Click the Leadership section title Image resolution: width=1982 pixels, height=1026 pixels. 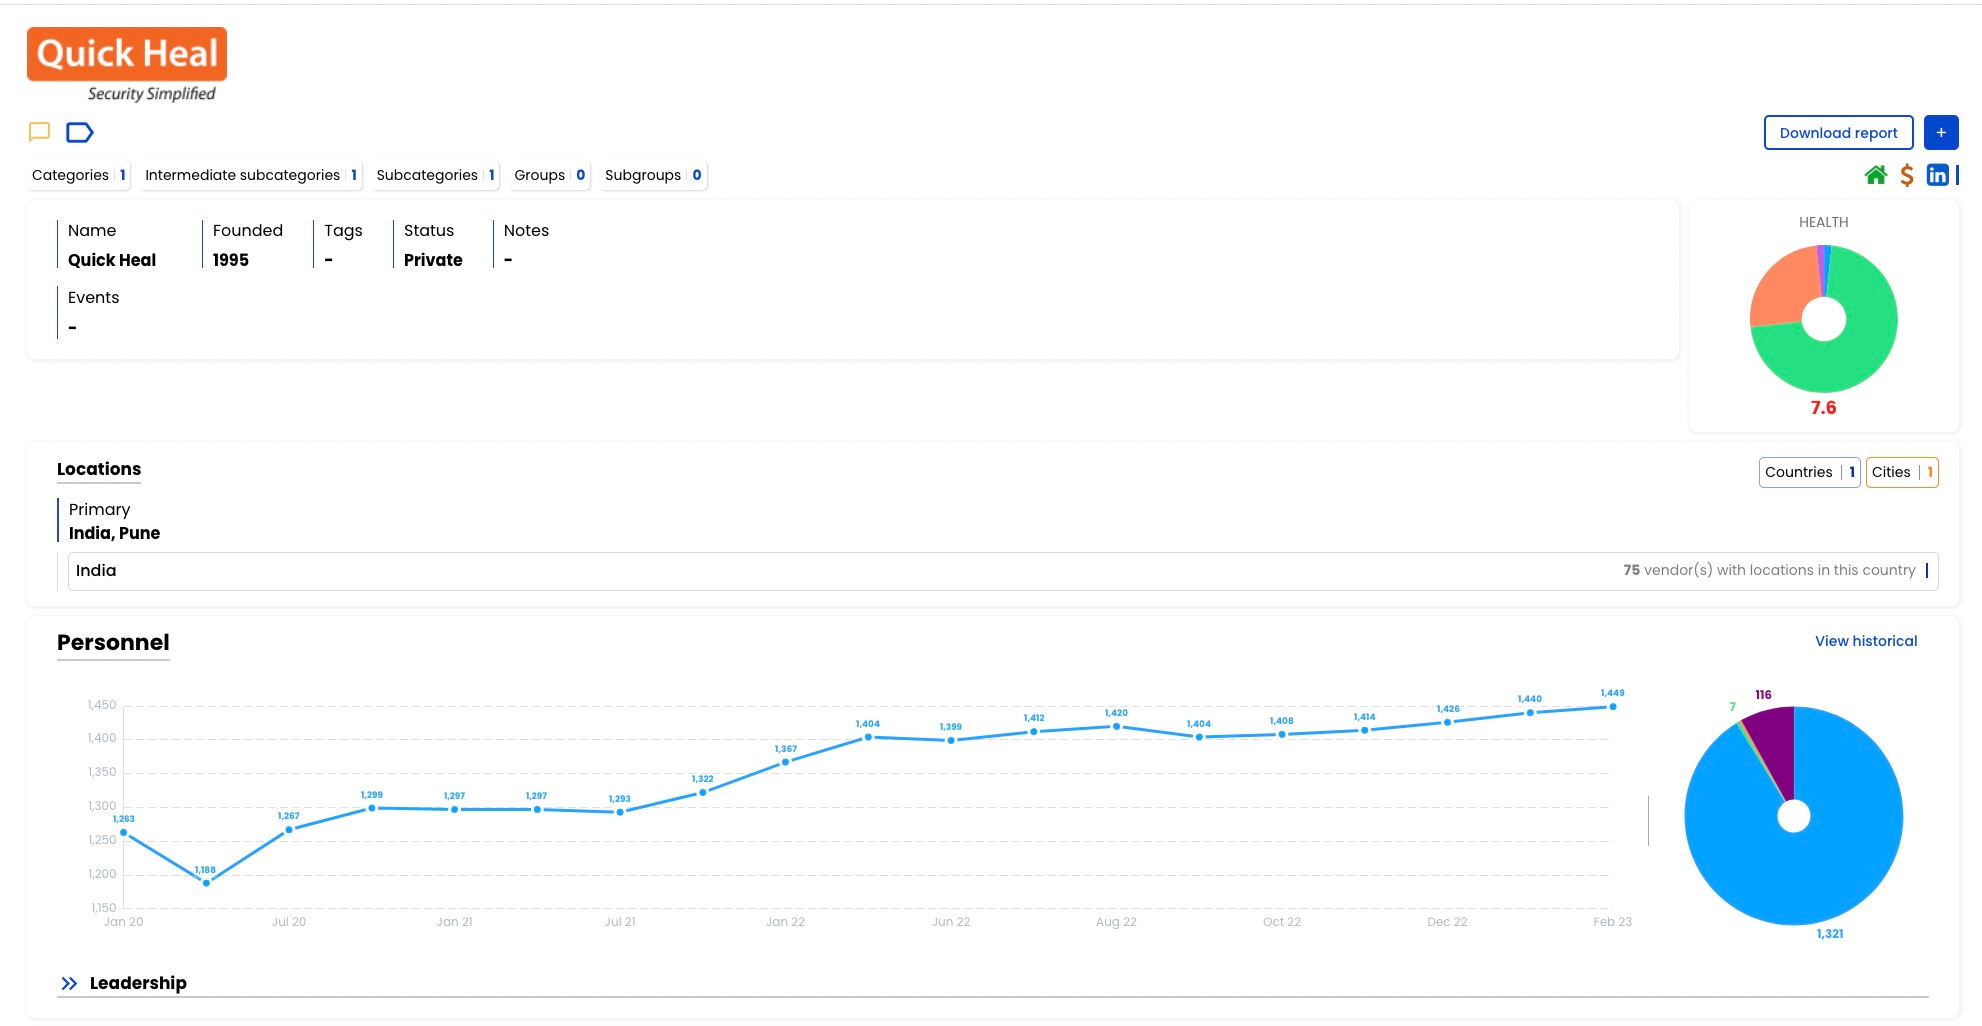tap(138, 983)
